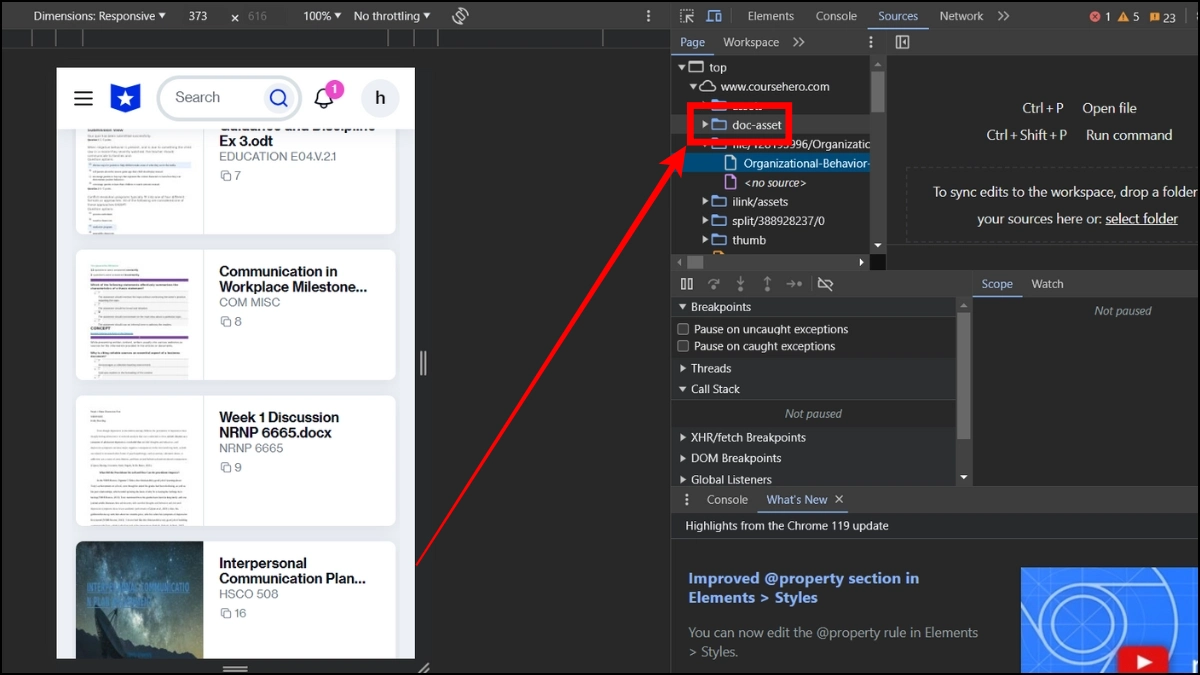Collapse the top frame node
Screen dimensions: 1200x675
[x=682, y=68]
